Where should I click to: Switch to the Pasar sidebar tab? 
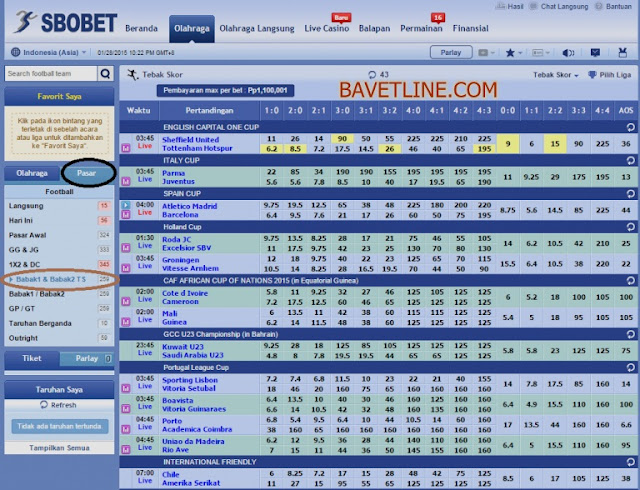[x=87, y=173]
